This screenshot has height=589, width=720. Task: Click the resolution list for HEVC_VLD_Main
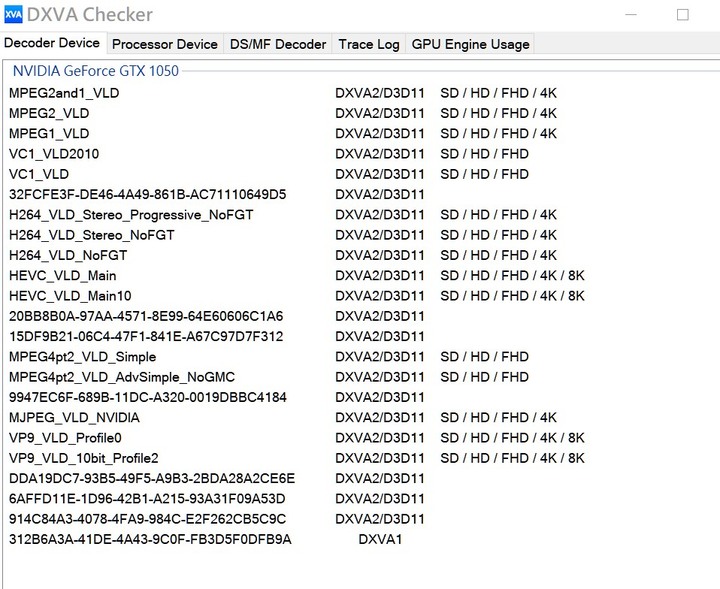pos(512,275)
